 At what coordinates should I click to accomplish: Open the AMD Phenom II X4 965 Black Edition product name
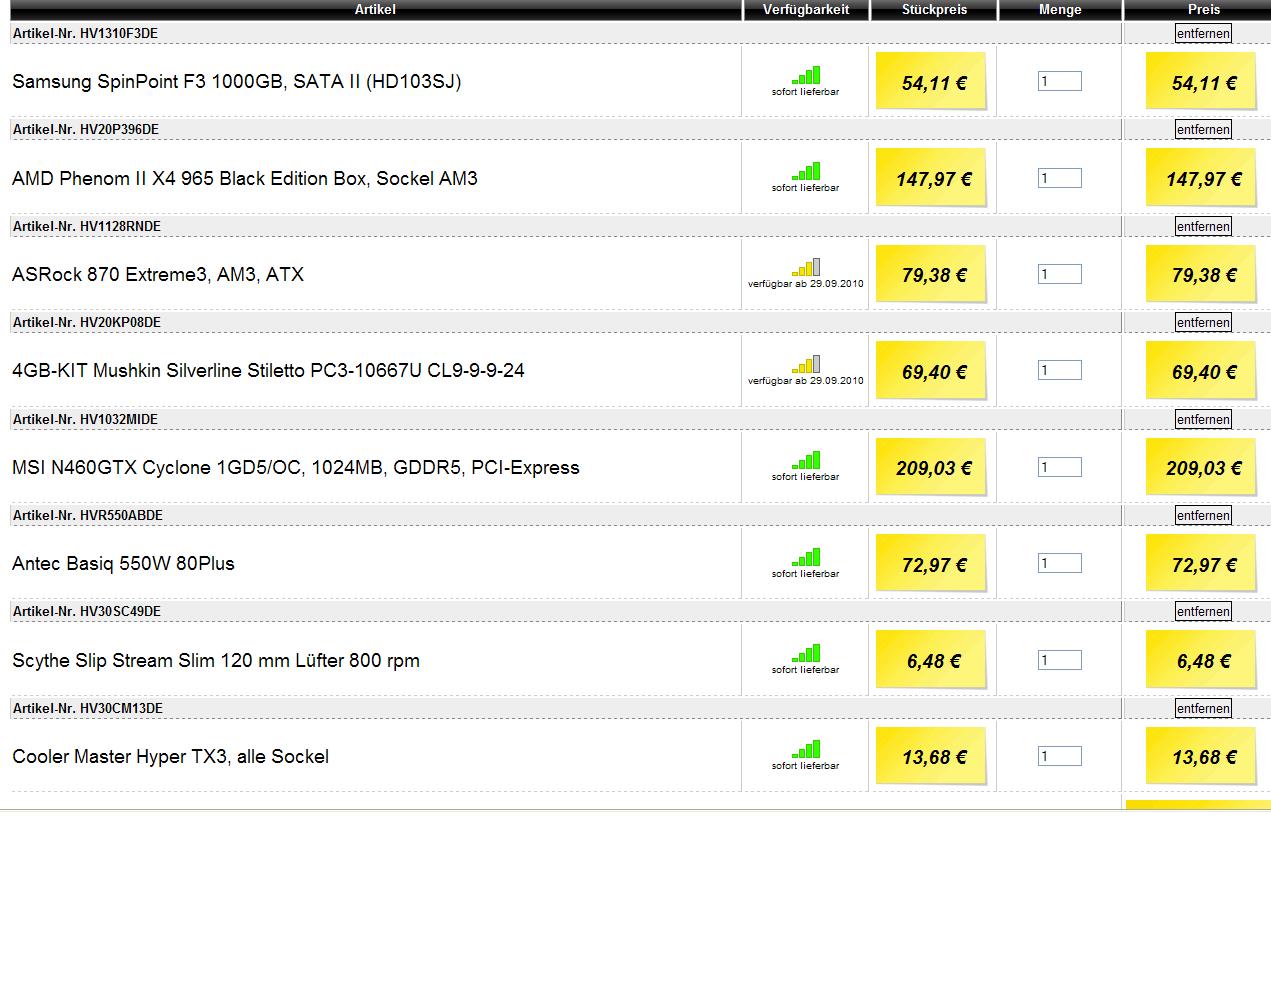point(245,178)
